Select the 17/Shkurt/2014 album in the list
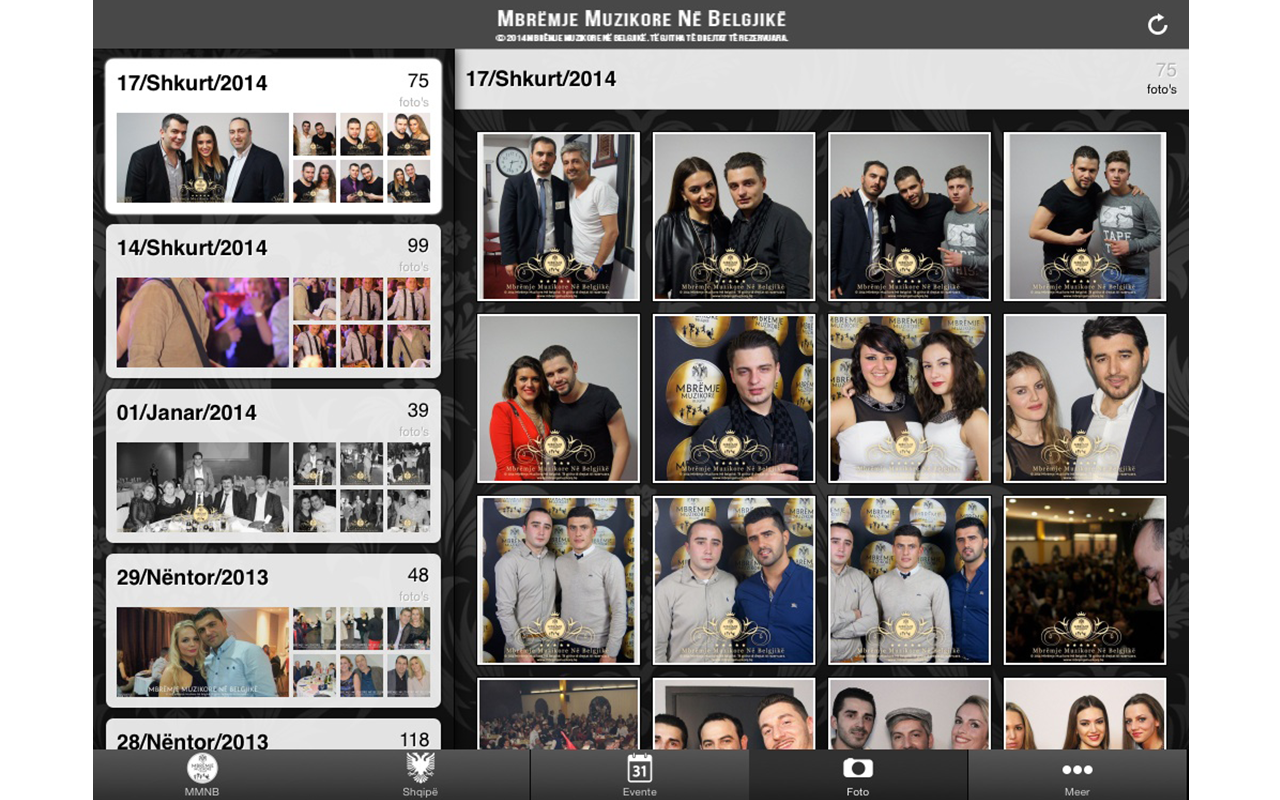This screenshot has height=800, width=1280. [x=273, y=136]
